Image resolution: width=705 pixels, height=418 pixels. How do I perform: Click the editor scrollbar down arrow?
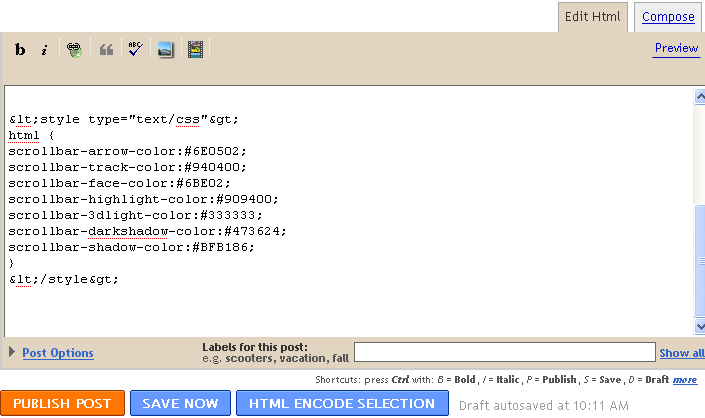(x=700, y=326)
